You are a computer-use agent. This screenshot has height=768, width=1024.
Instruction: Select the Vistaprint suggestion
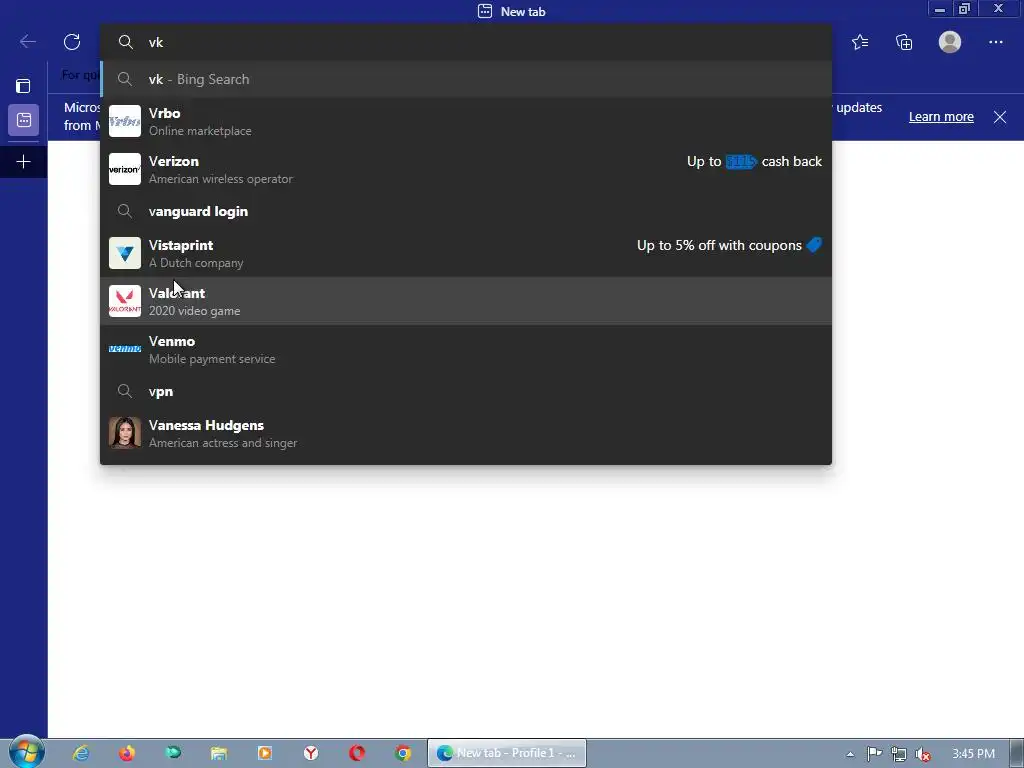[466, 253]
